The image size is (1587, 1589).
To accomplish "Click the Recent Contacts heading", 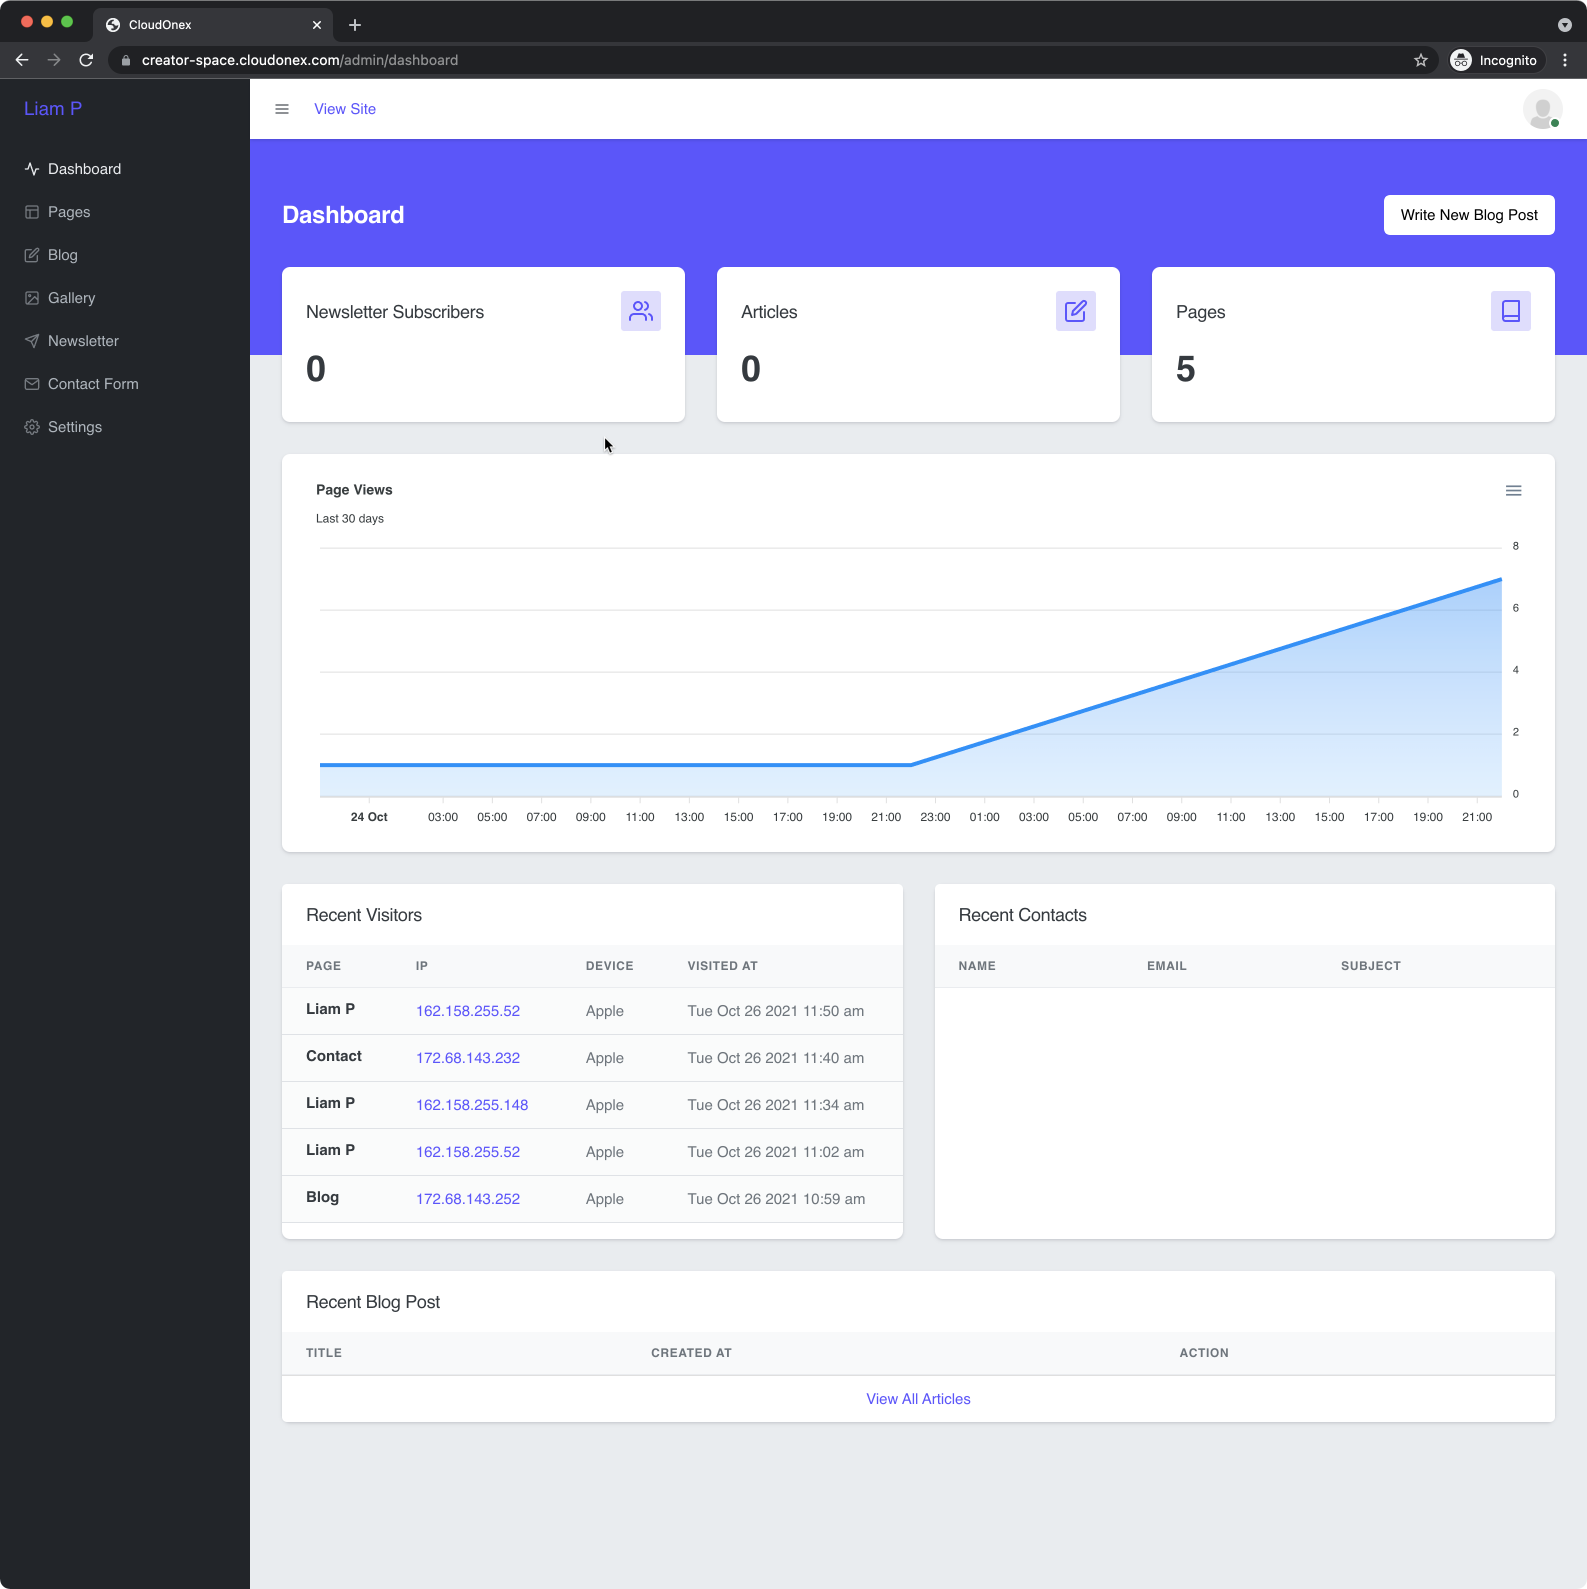I will [x=1022, y=915].
